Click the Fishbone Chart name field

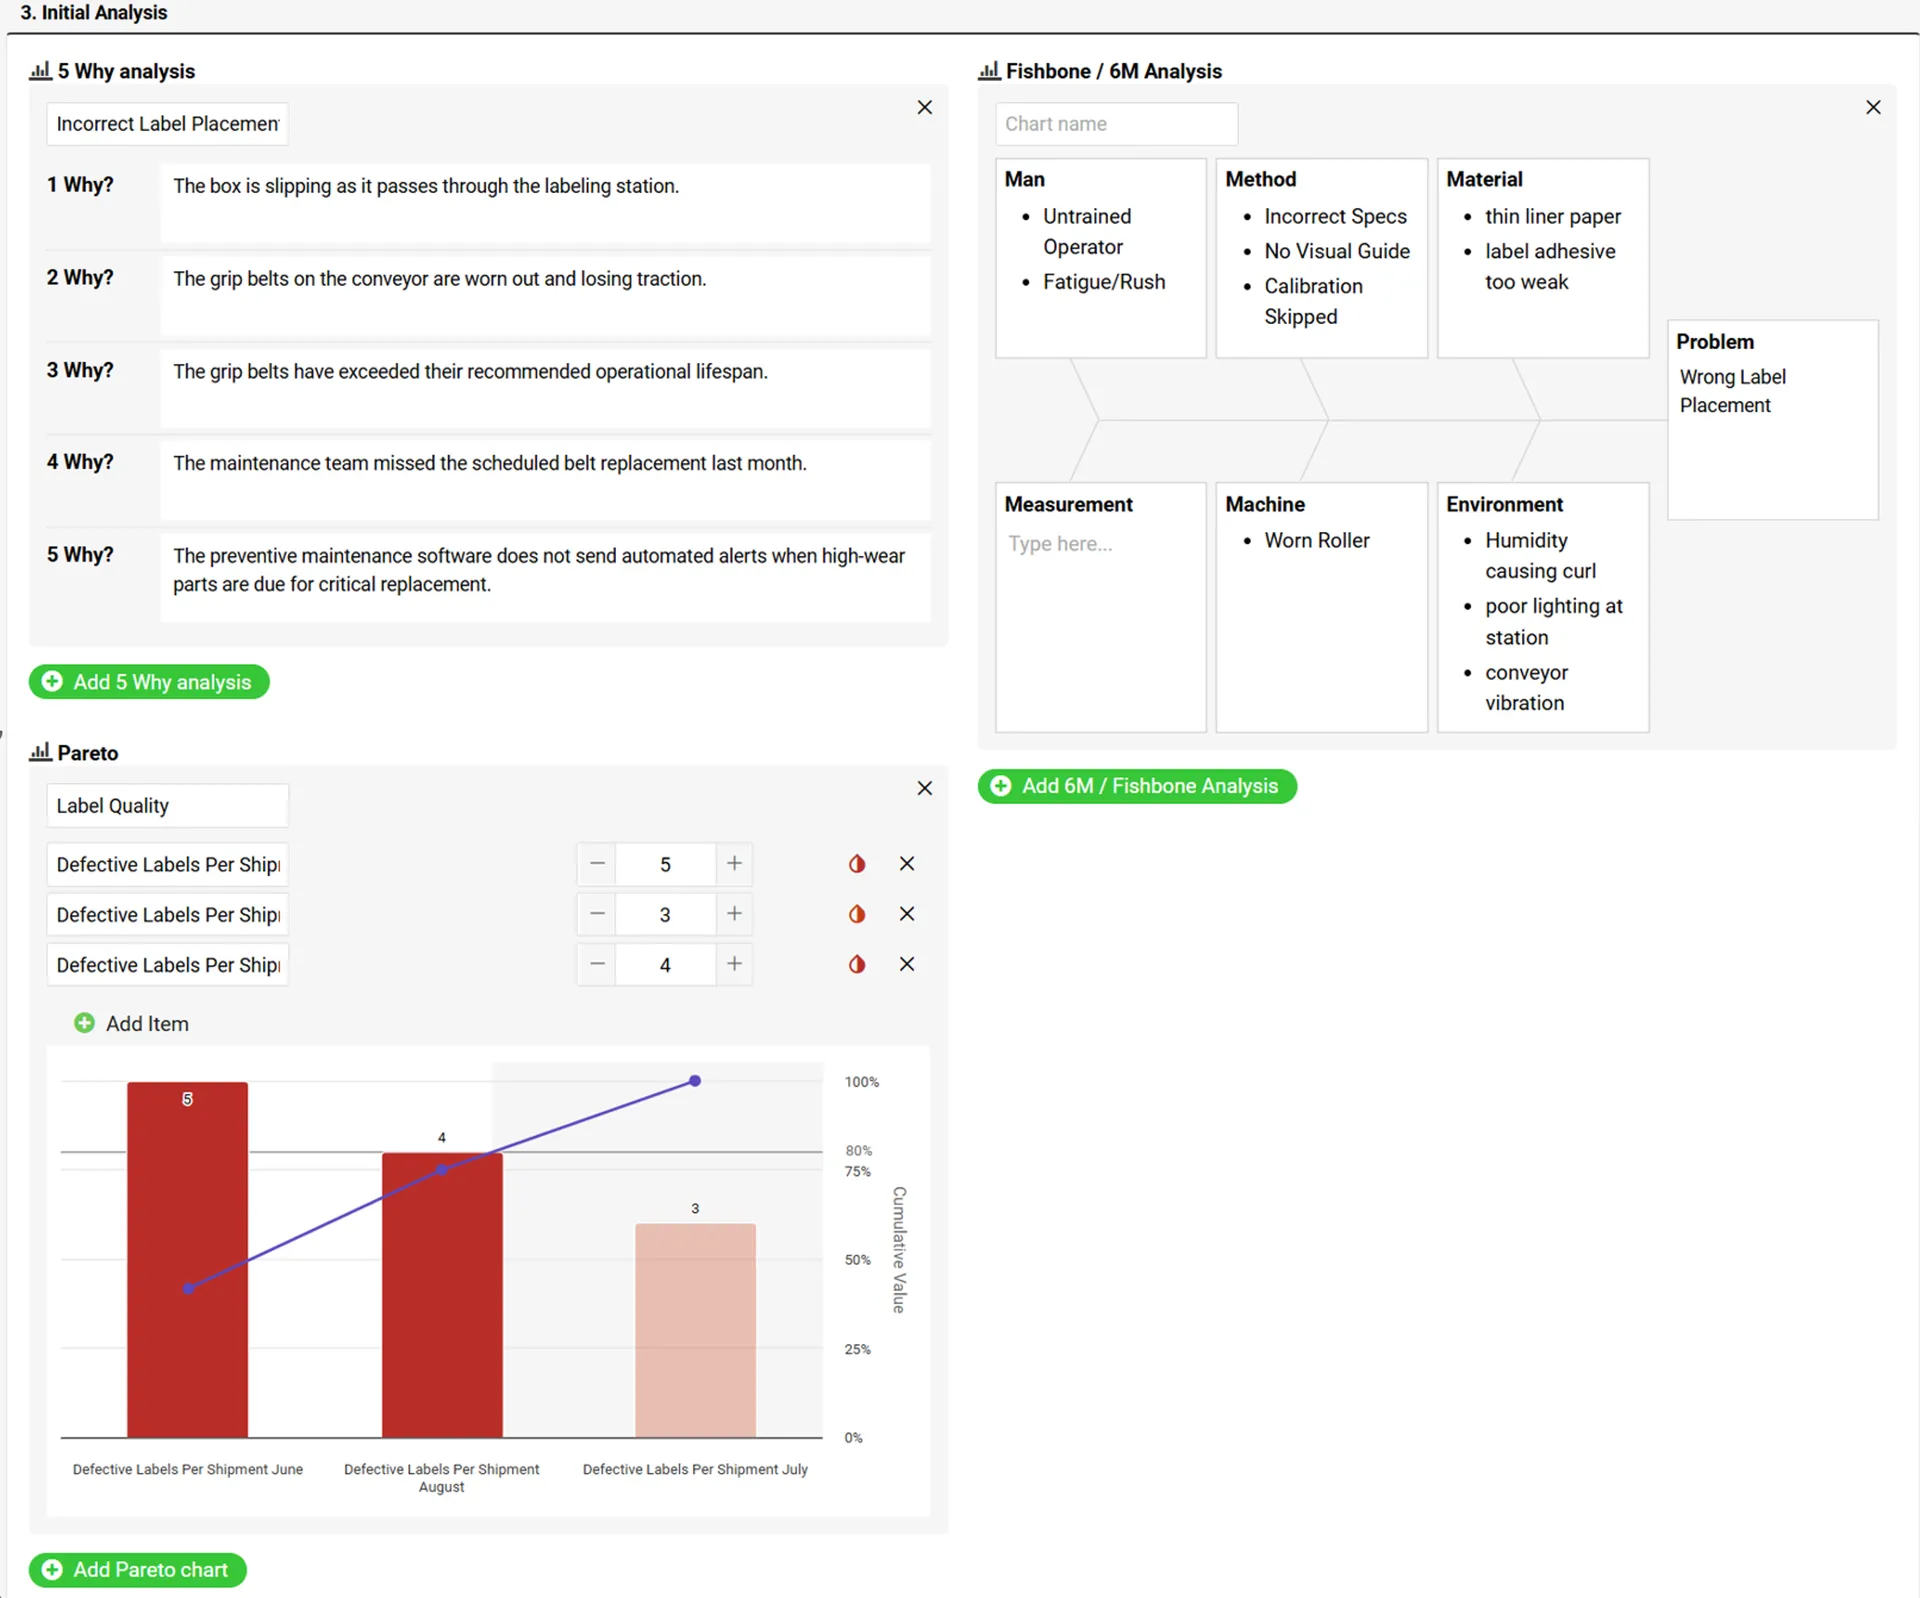(1116, 124)
